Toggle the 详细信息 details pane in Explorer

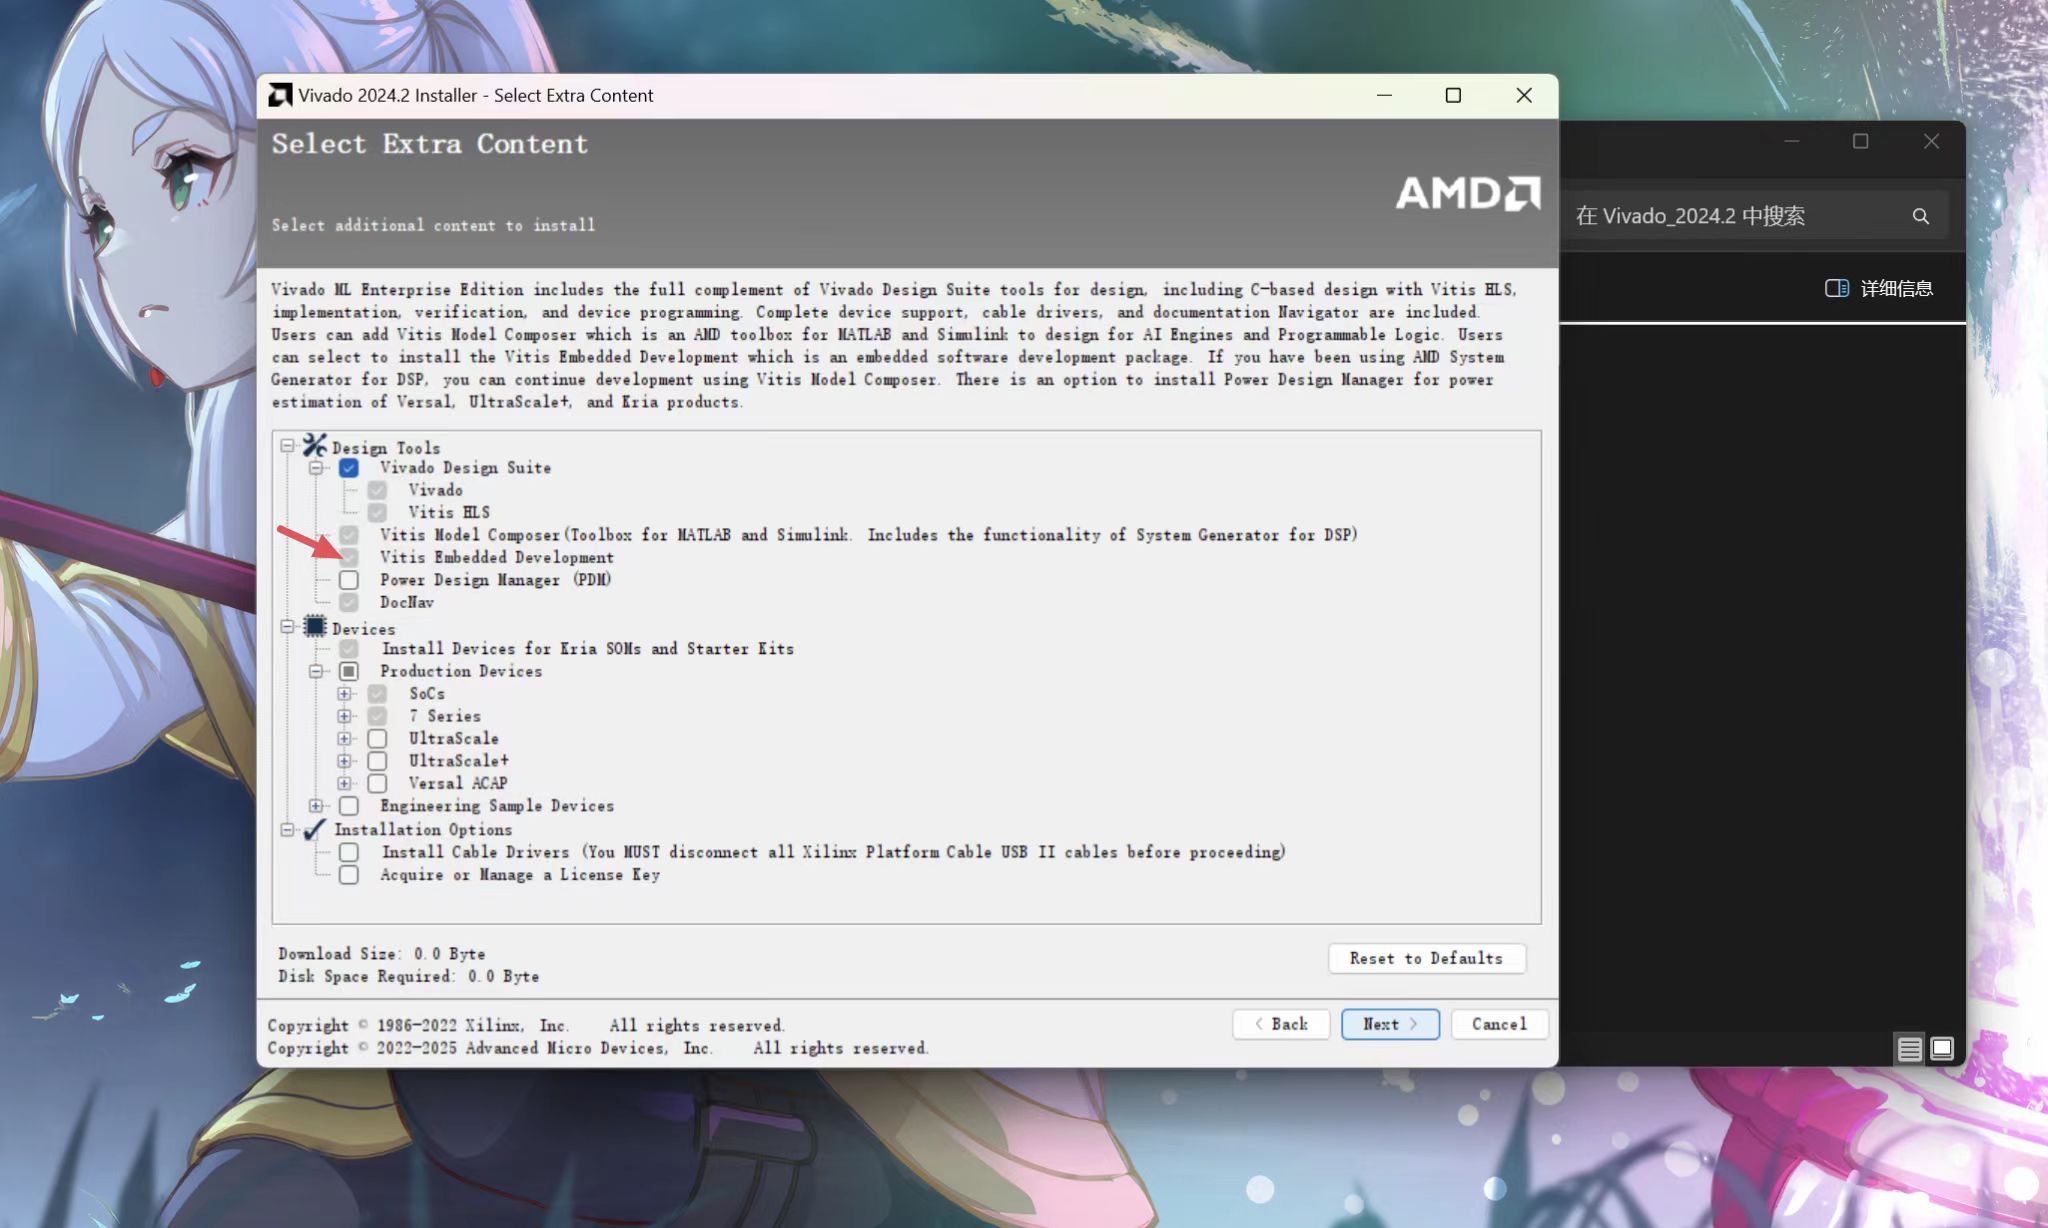click(x=1879, y=288)
